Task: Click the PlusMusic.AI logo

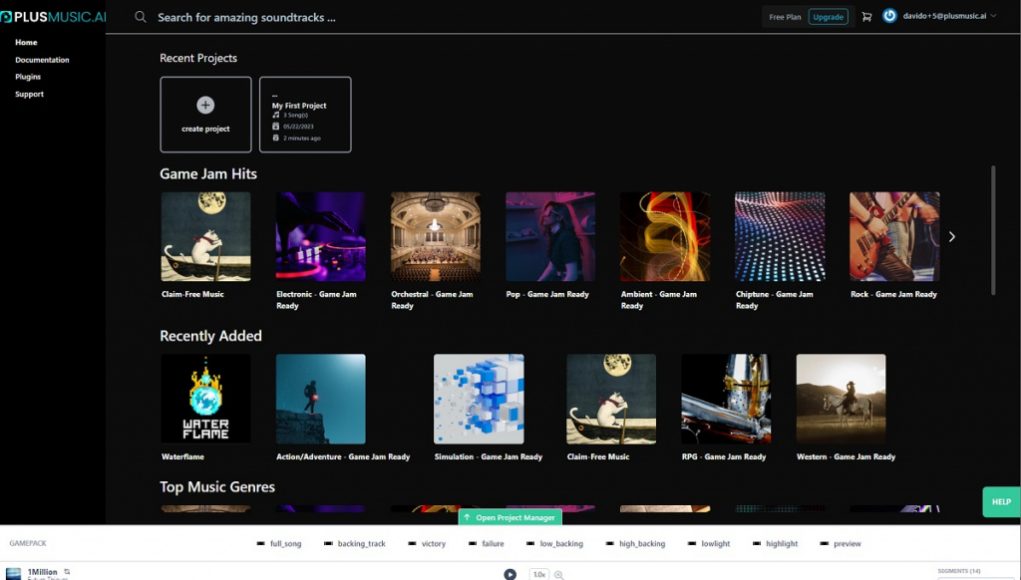Action: pyautogui.click(x=53, y=17)
